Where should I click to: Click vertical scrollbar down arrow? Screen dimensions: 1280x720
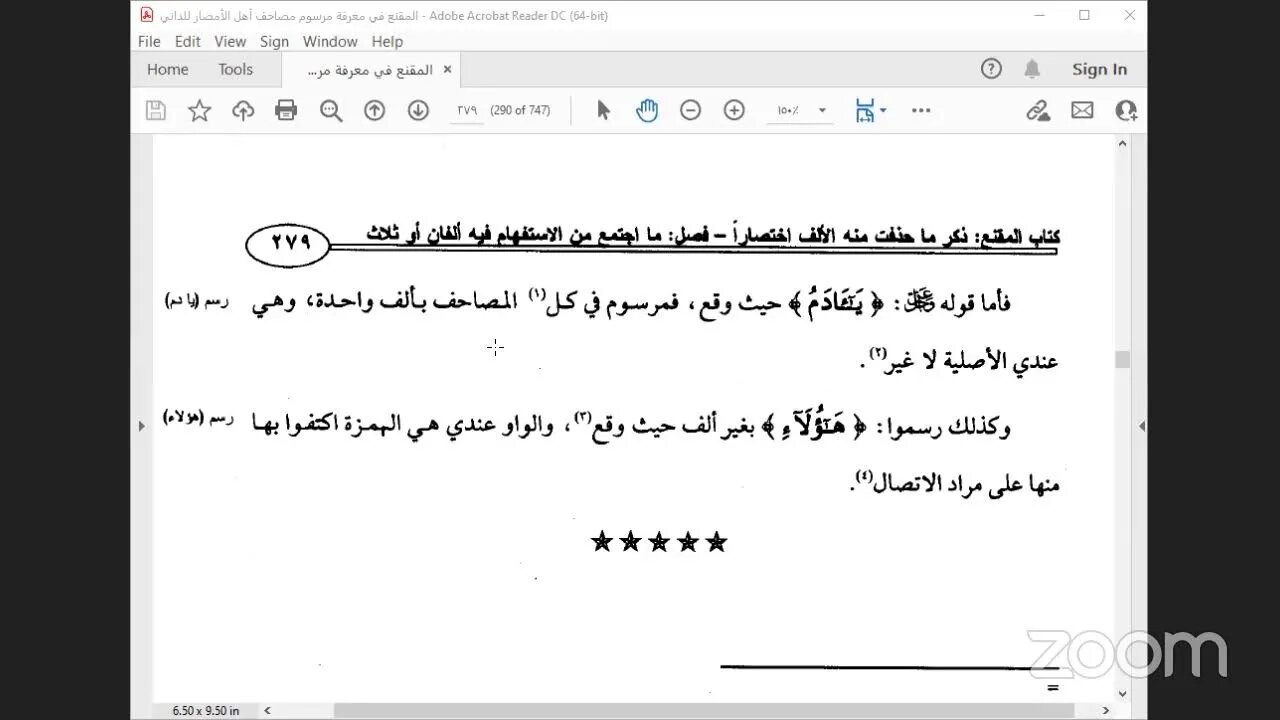coord(1122,693)
